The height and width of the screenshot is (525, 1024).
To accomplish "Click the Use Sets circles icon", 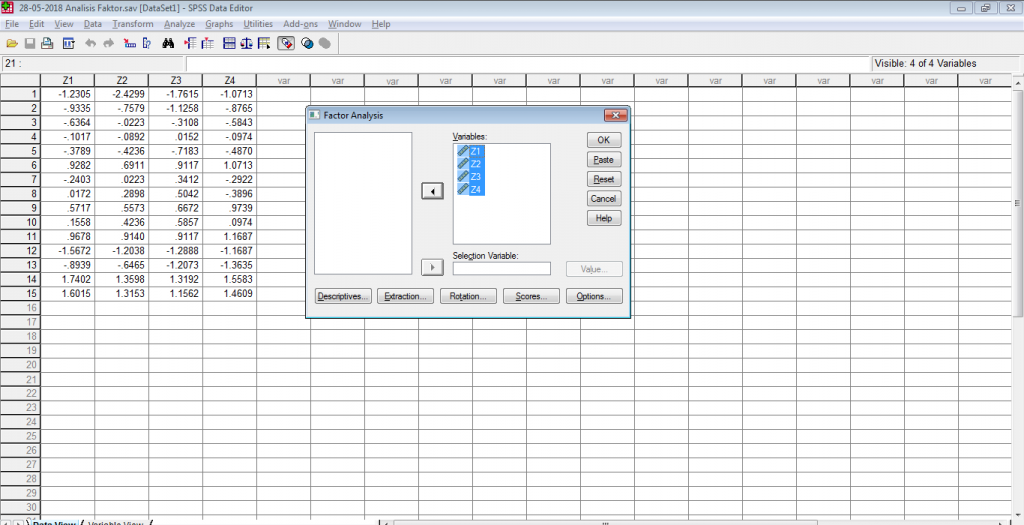I will (307, 44).
